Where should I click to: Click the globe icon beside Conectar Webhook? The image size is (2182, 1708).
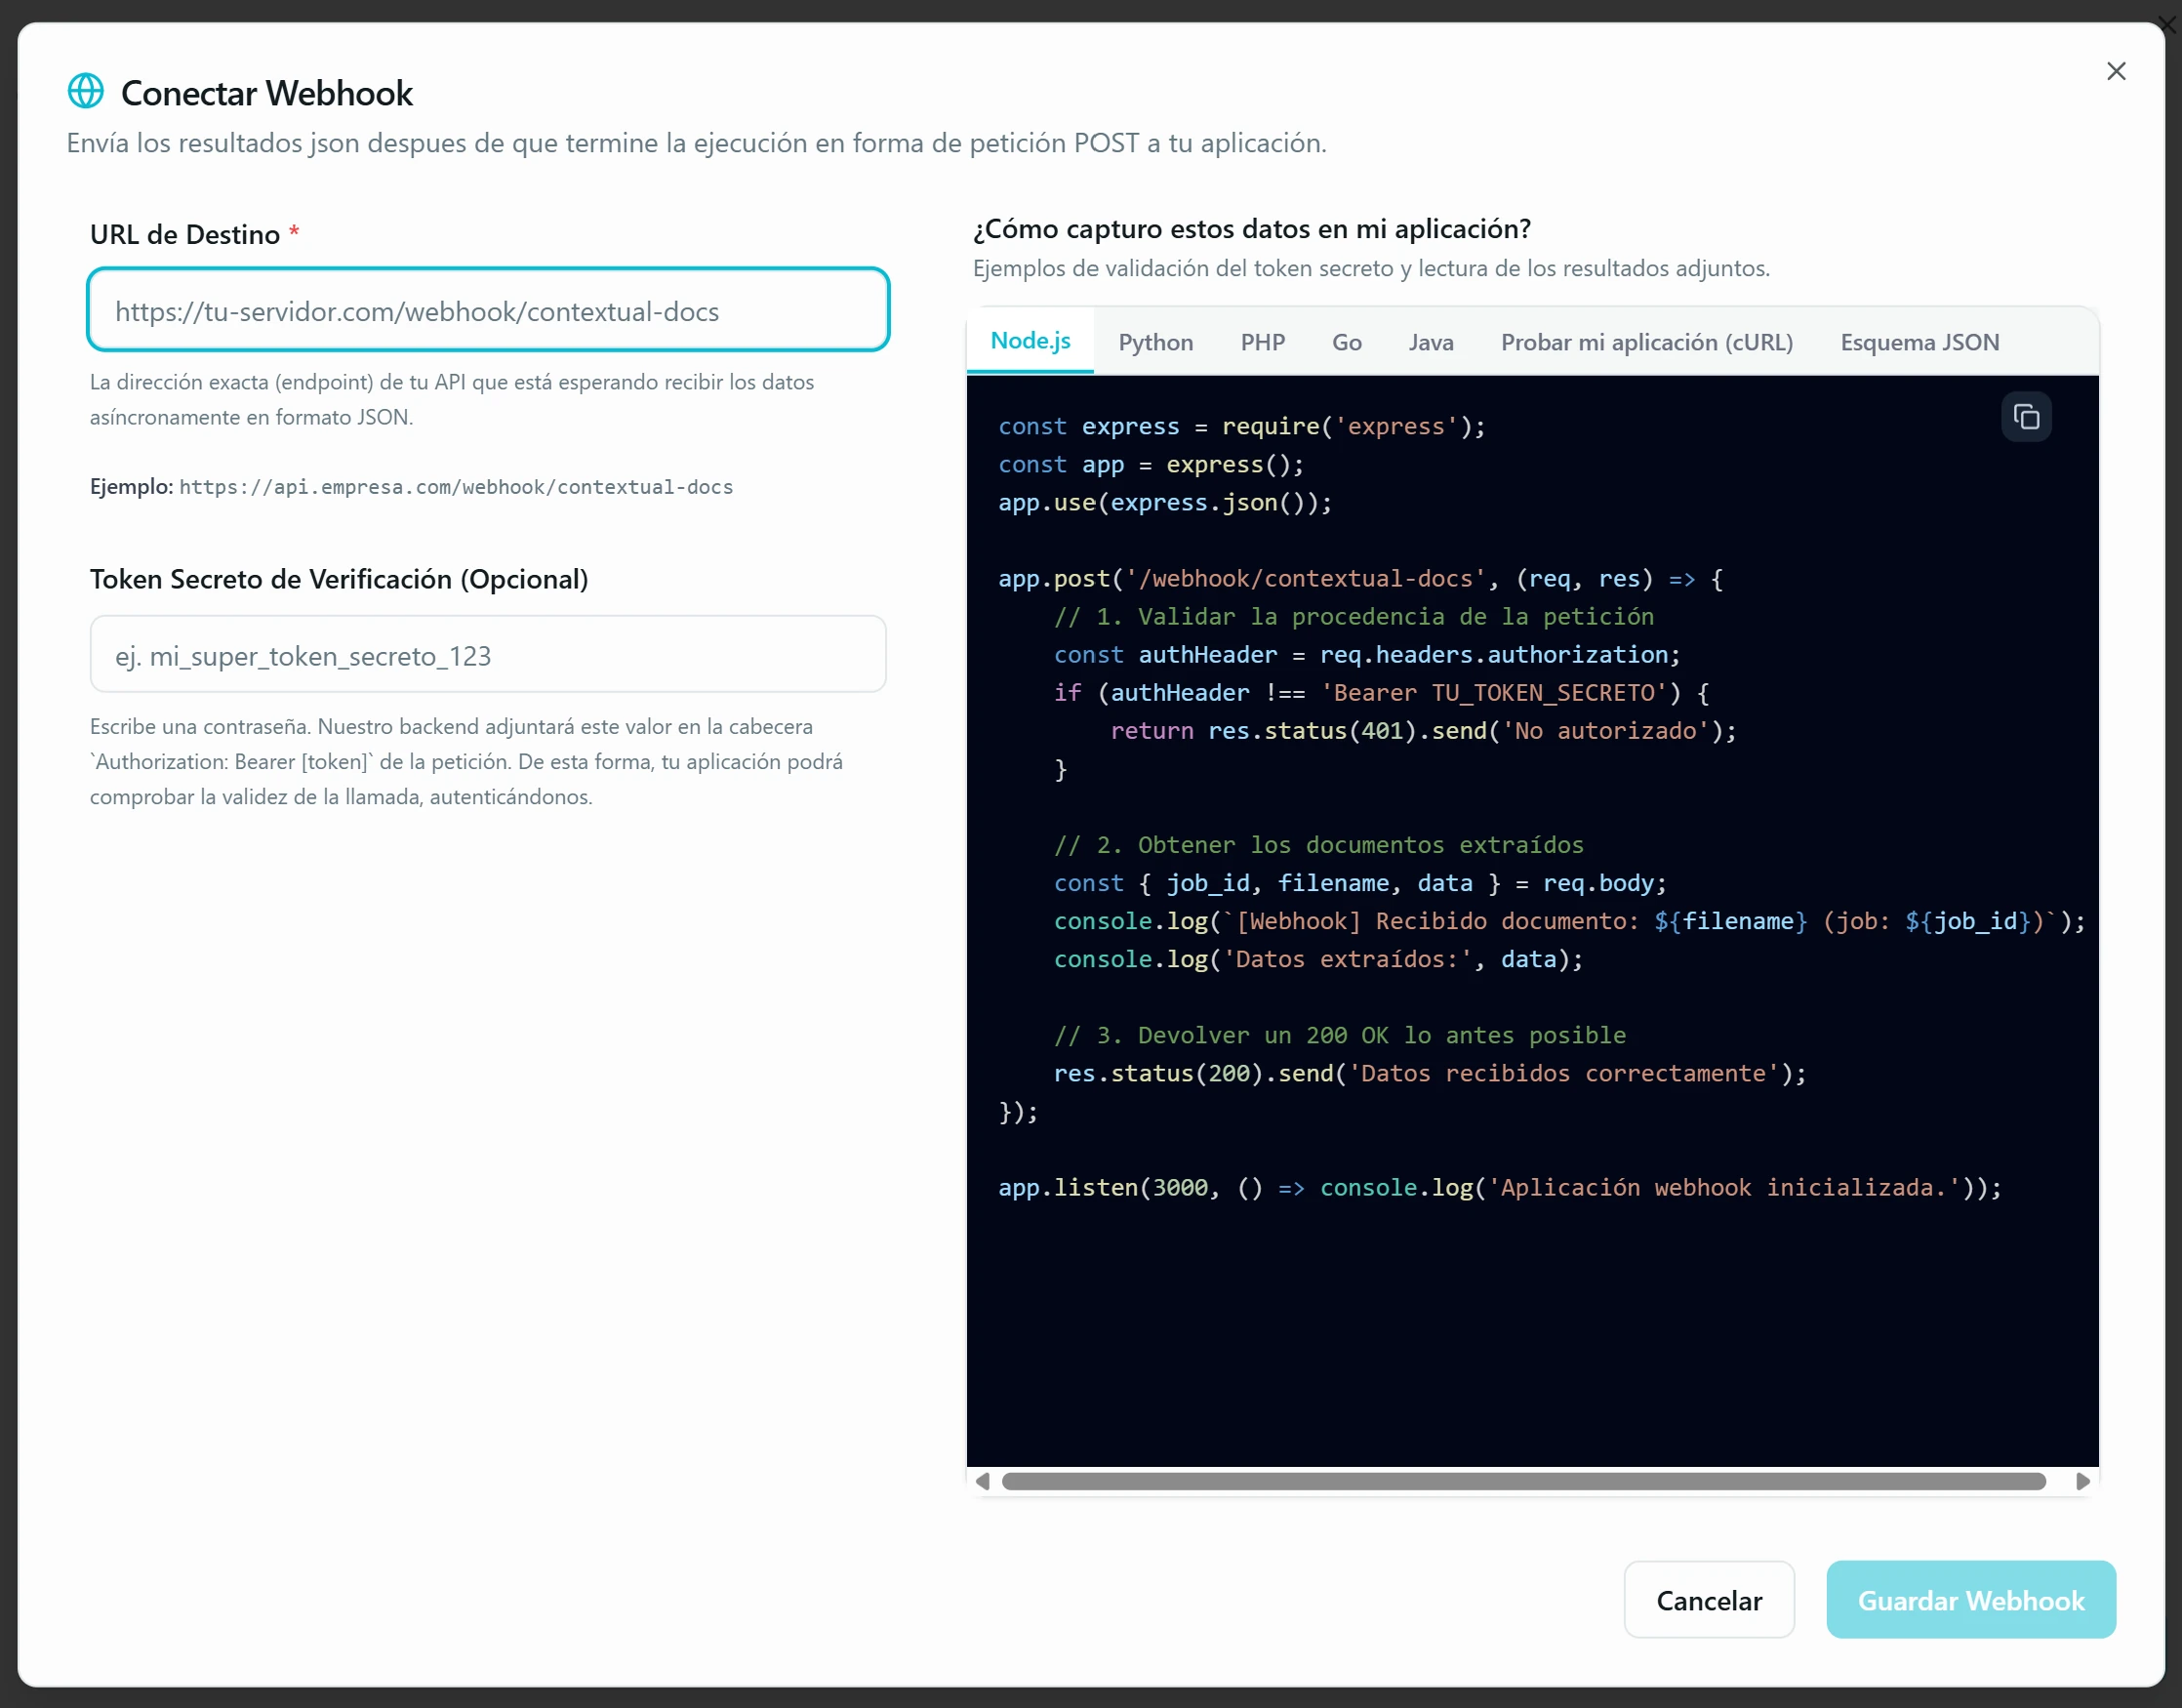click(x=86, y=91)
